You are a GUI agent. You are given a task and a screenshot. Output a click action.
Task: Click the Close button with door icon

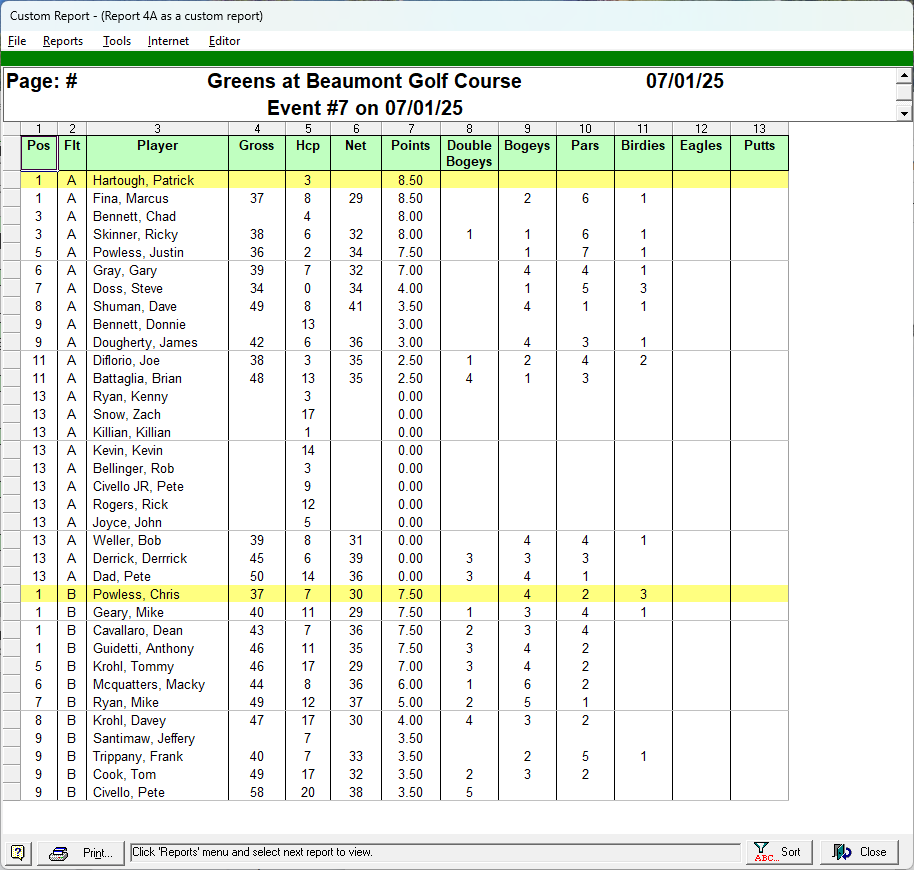click(859, 852)
